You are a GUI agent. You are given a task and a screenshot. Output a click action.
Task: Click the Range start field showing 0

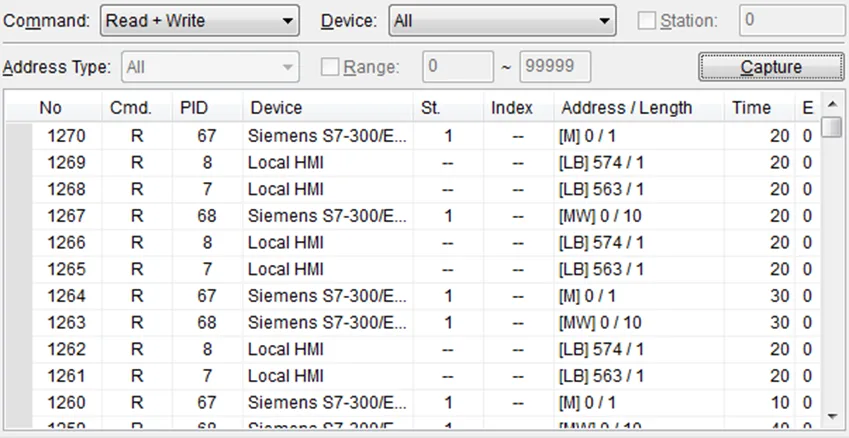point(458,67)
